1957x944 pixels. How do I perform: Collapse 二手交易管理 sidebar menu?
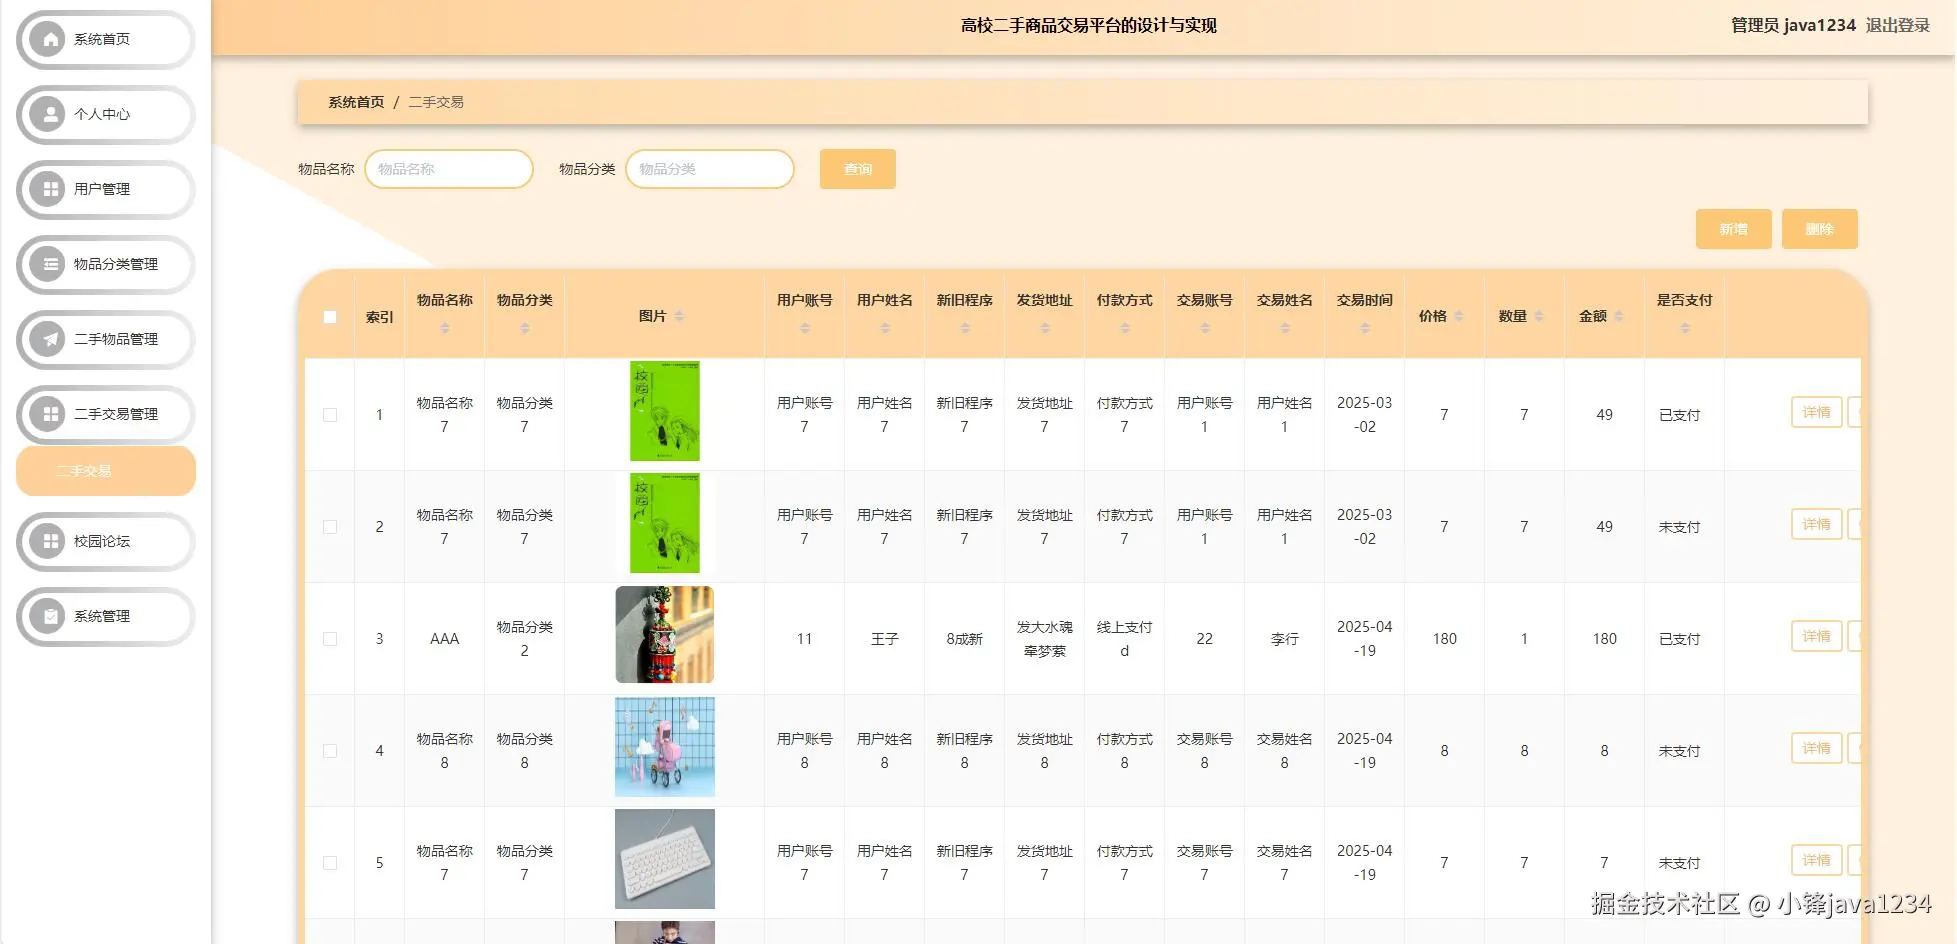point(106,414)
